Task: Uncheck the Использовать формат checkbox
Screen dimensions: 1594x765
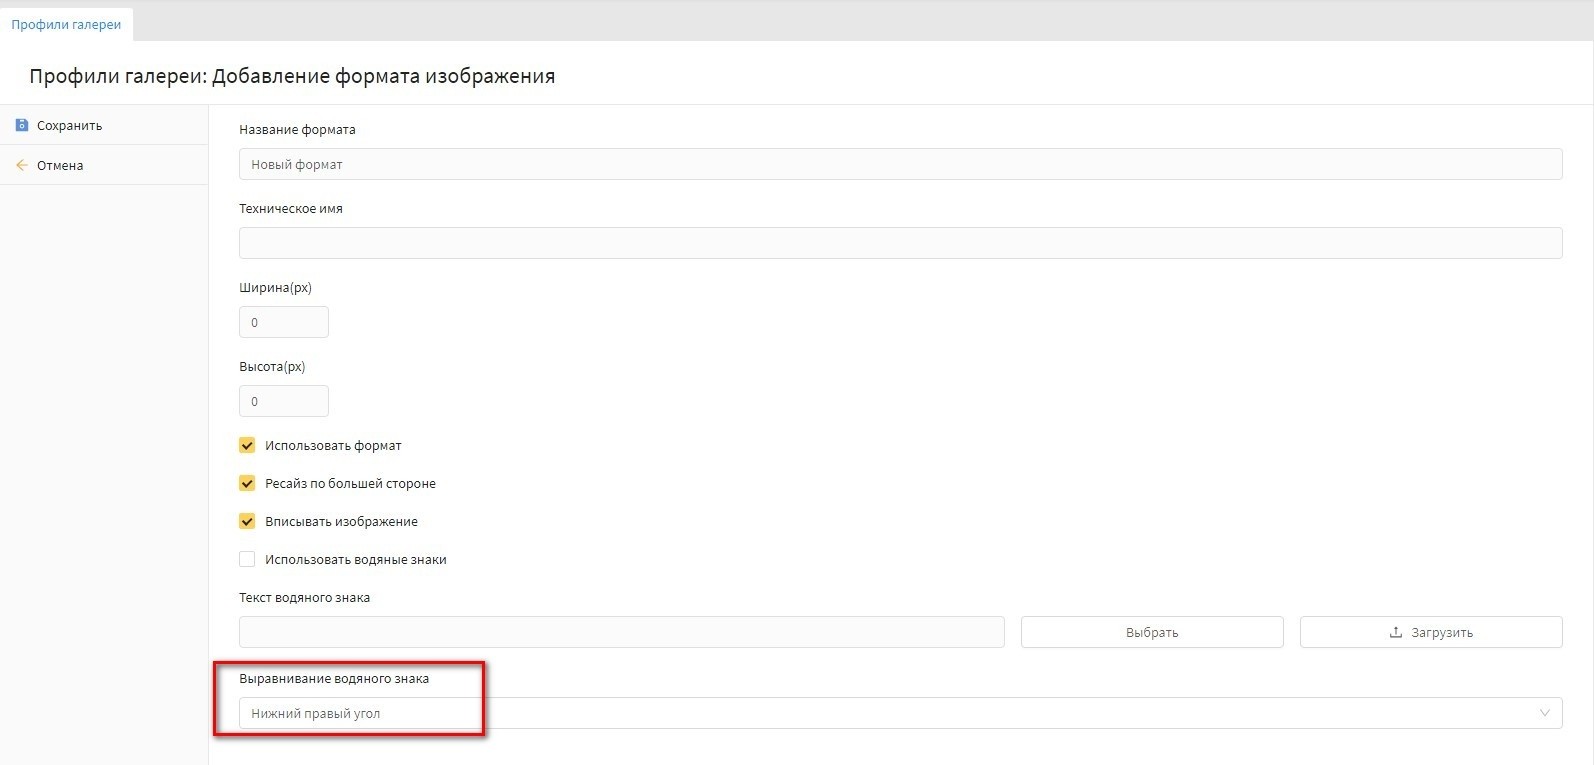Action: pos(247,446)
